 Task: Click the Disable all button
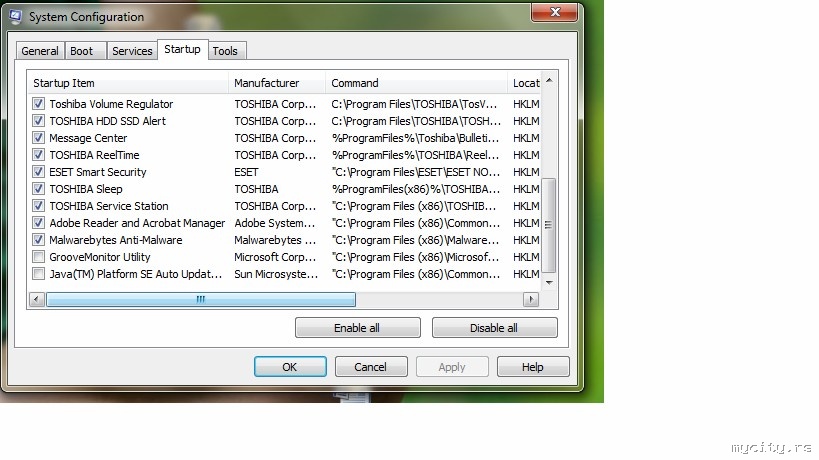[494, 328]
